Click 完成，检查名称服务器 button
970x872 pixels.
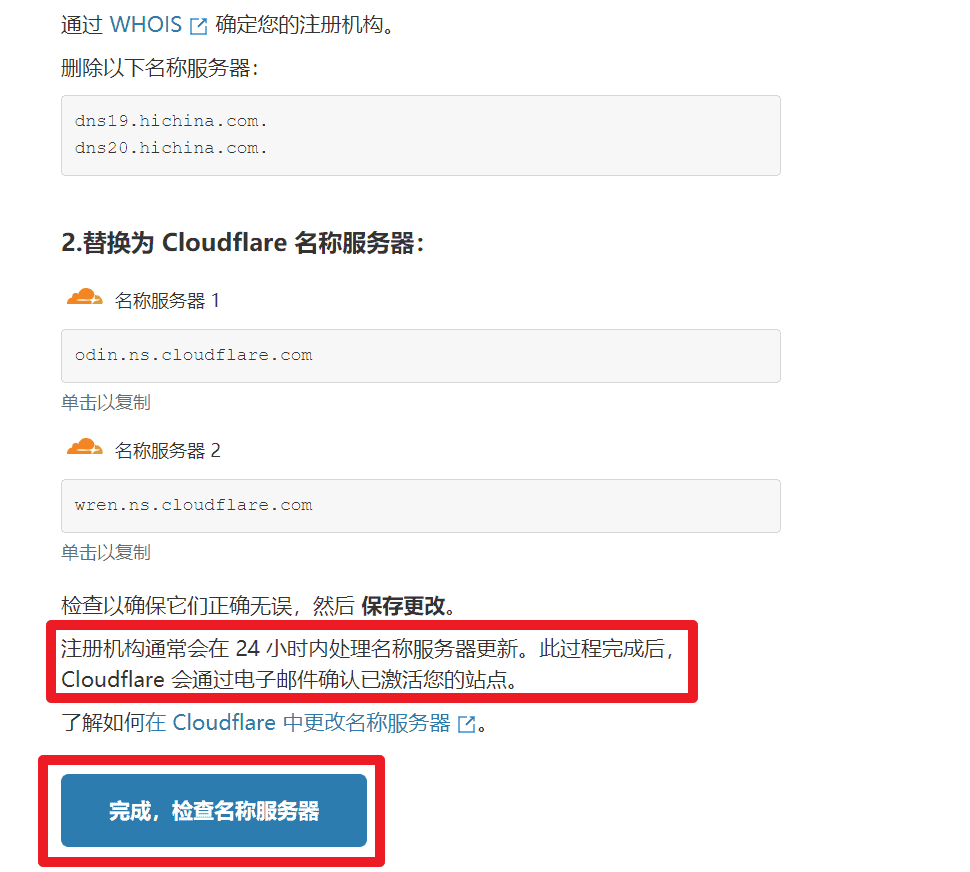pos(214,810)
